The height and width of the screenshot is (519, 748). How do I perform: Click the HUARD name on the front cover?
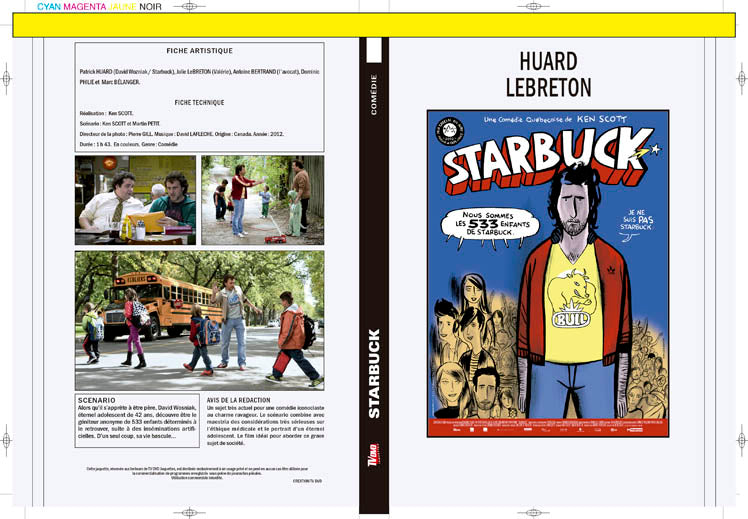pyautogui.click(x=549, y=62)
